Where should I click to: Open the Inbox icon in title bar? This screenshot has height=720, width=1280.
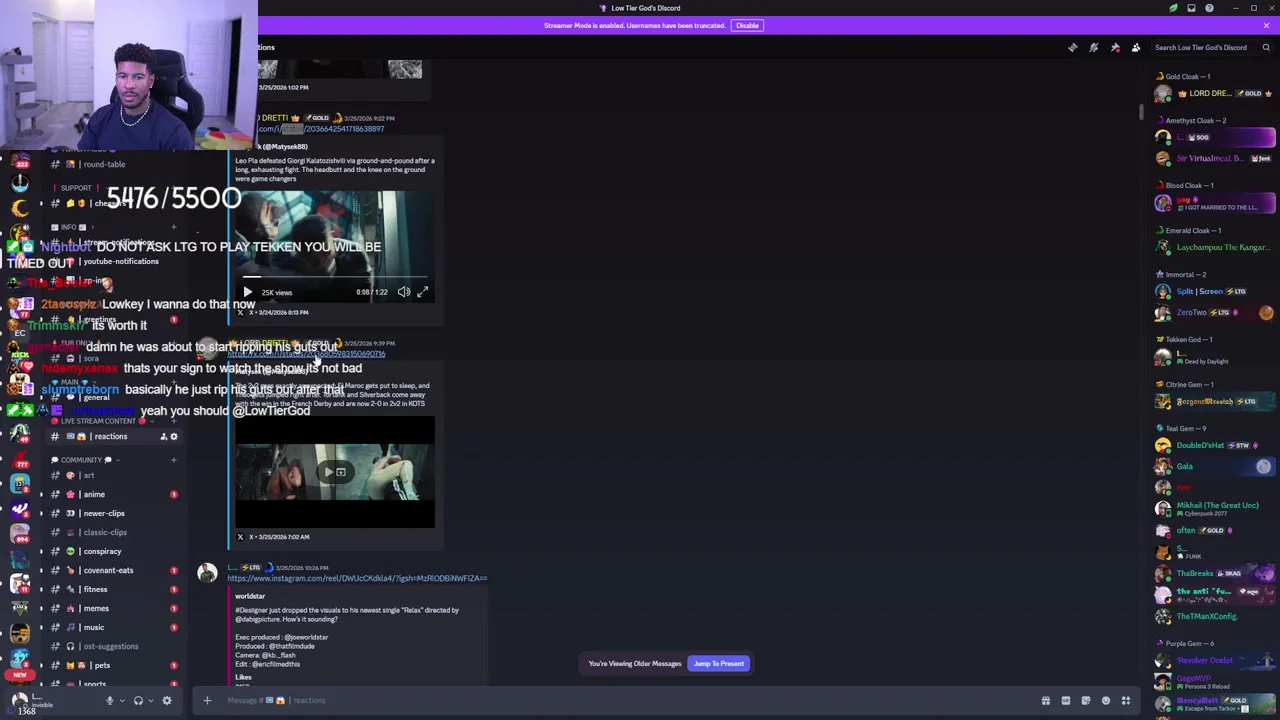click(x=1191, y=8)
